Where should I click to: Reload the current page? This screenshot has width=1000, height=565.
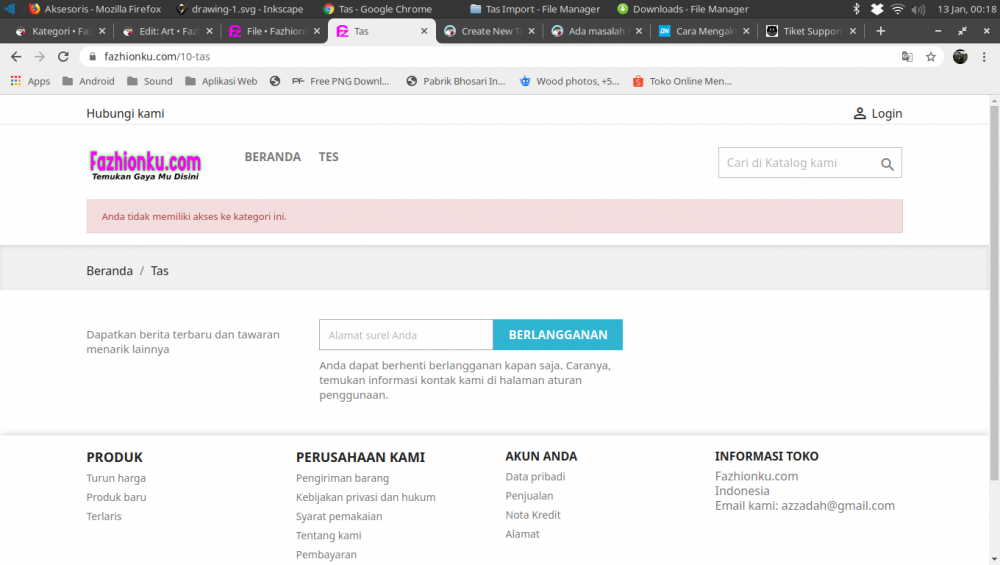coord(63,57)
